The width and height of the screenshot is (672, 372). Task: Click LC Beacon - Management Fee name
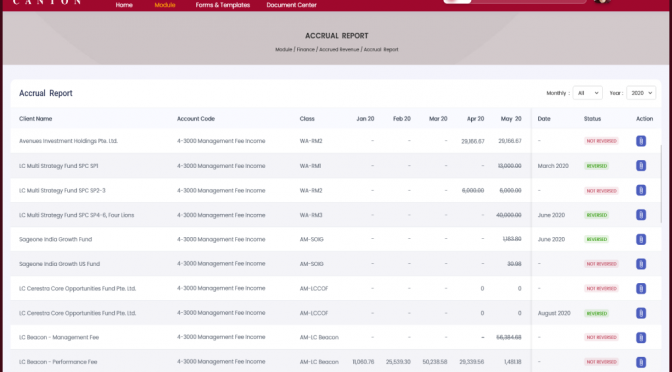coord(59,338)
